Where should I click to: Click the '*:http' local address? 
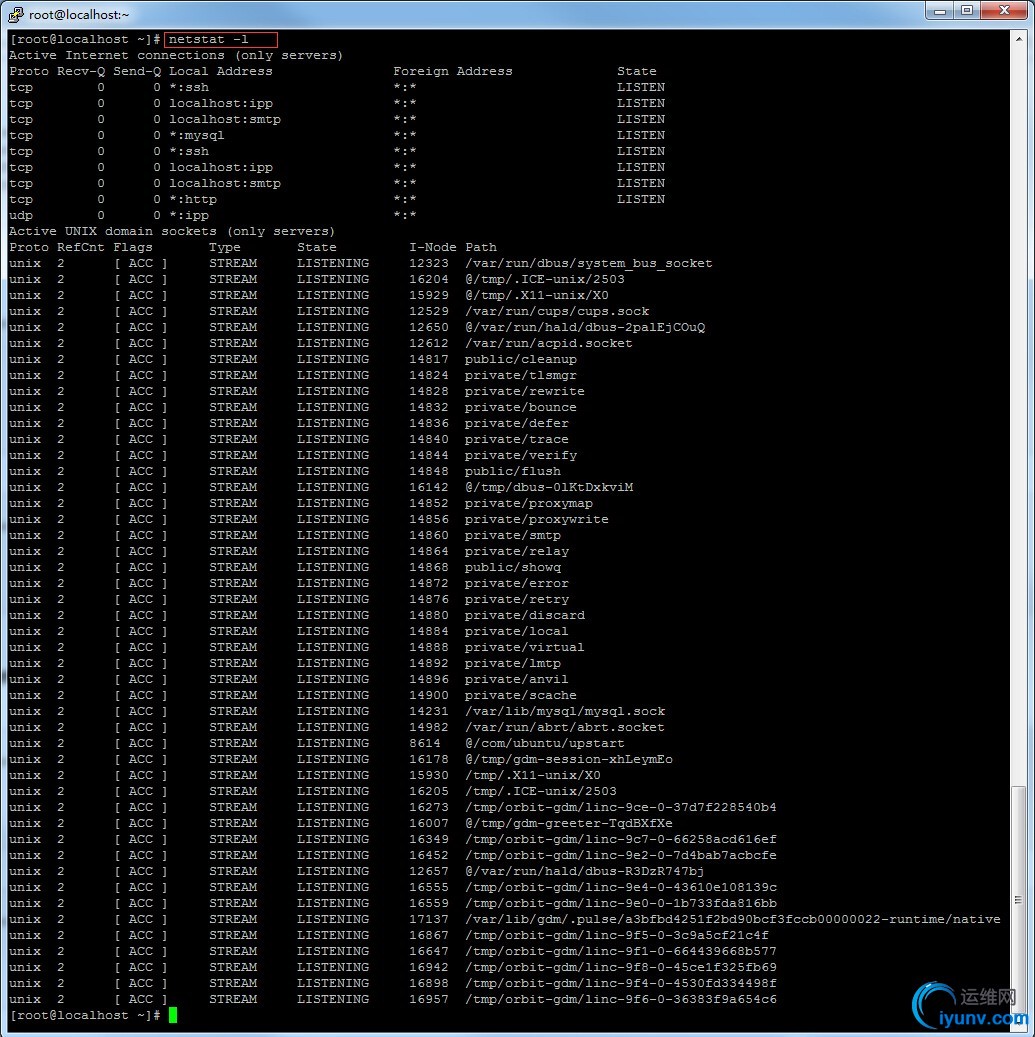click(192, 199)
